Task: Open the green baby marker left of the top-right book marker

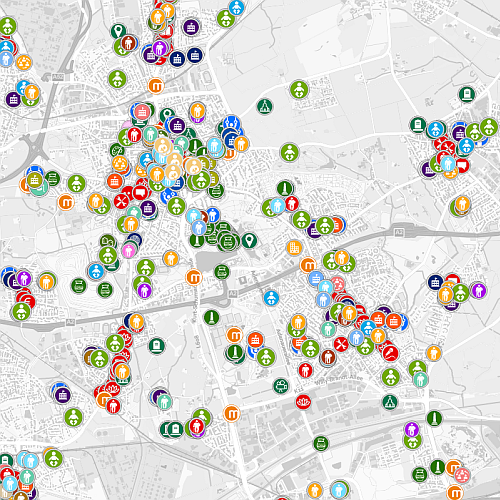Action: click(299, 89)
